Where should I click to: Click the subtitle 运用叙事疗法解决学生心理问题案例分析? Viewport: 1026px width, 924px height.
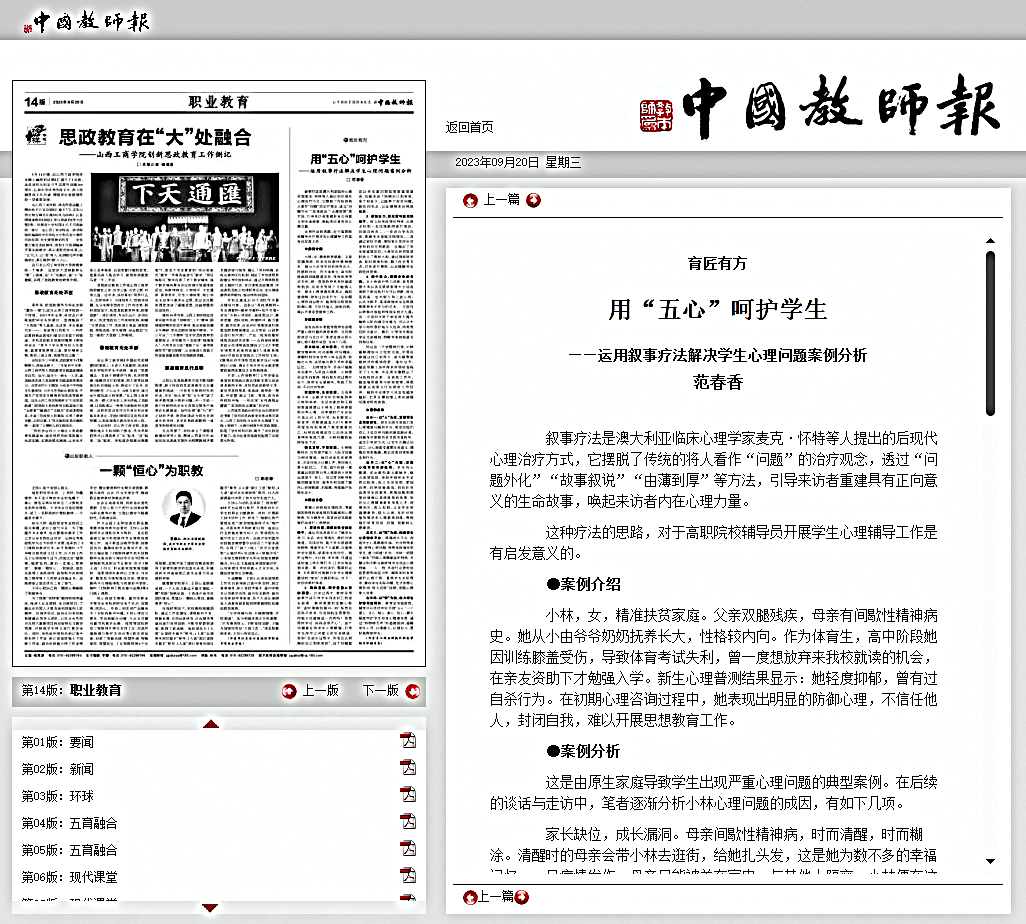[732, 355]
